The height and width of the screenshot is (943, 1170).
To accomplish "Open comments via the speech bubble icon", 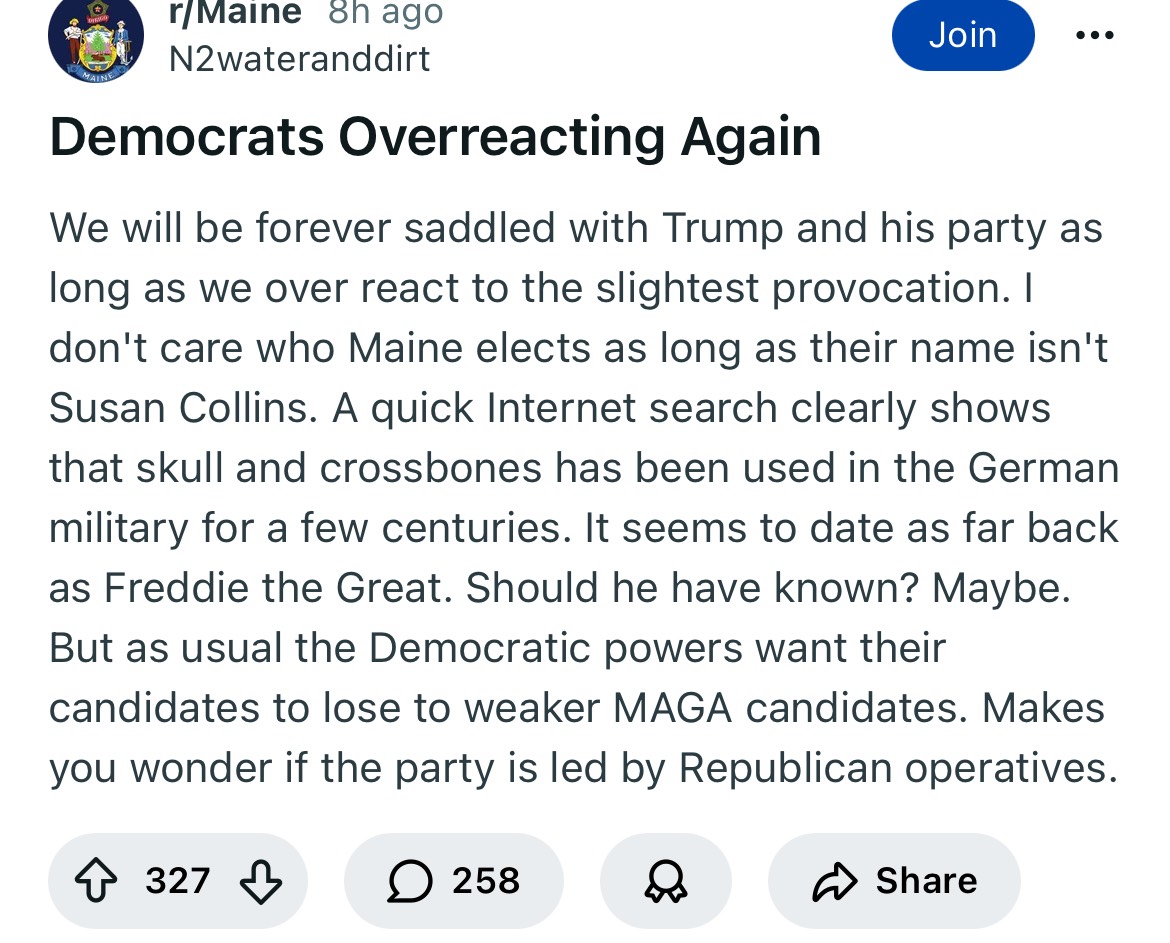I will [410, 881].
